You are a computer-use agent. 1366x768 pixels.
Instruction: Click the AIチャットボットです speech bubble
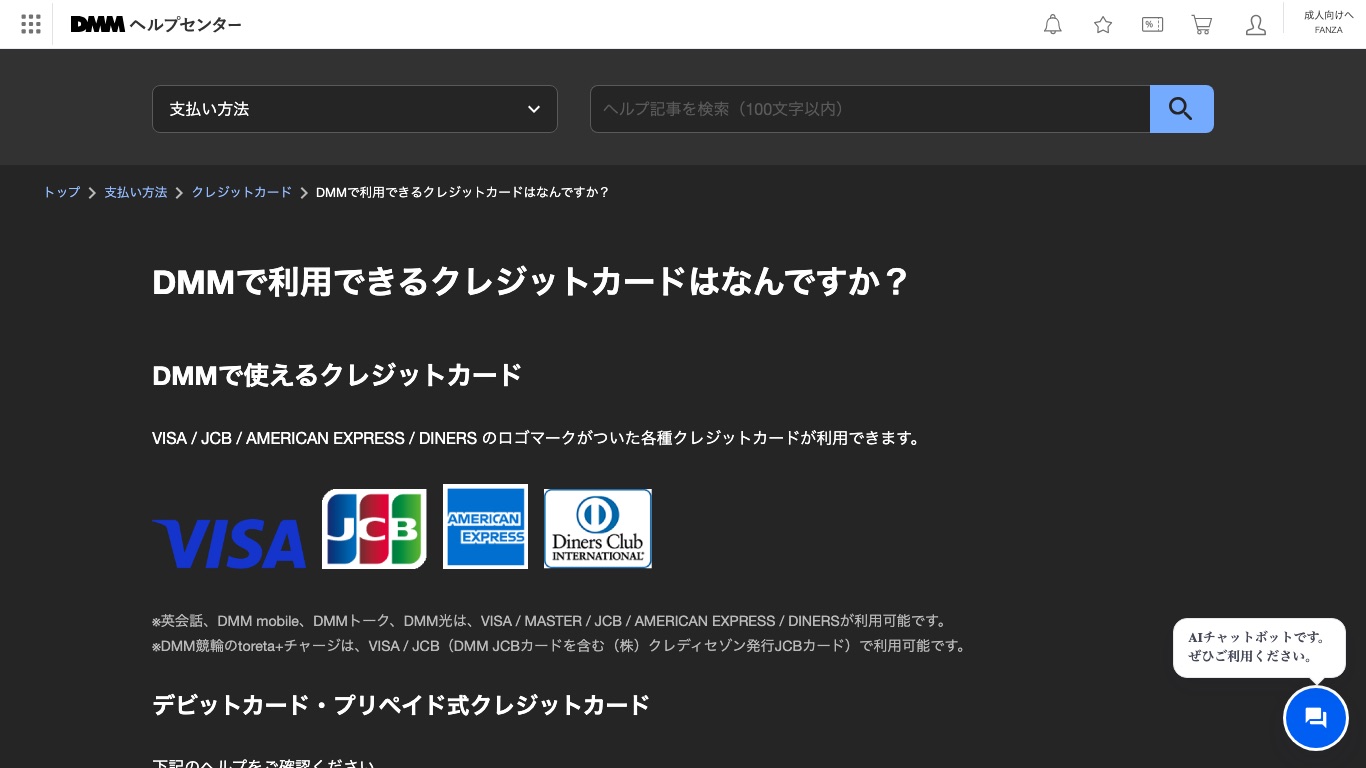[x=1259, y=647]
